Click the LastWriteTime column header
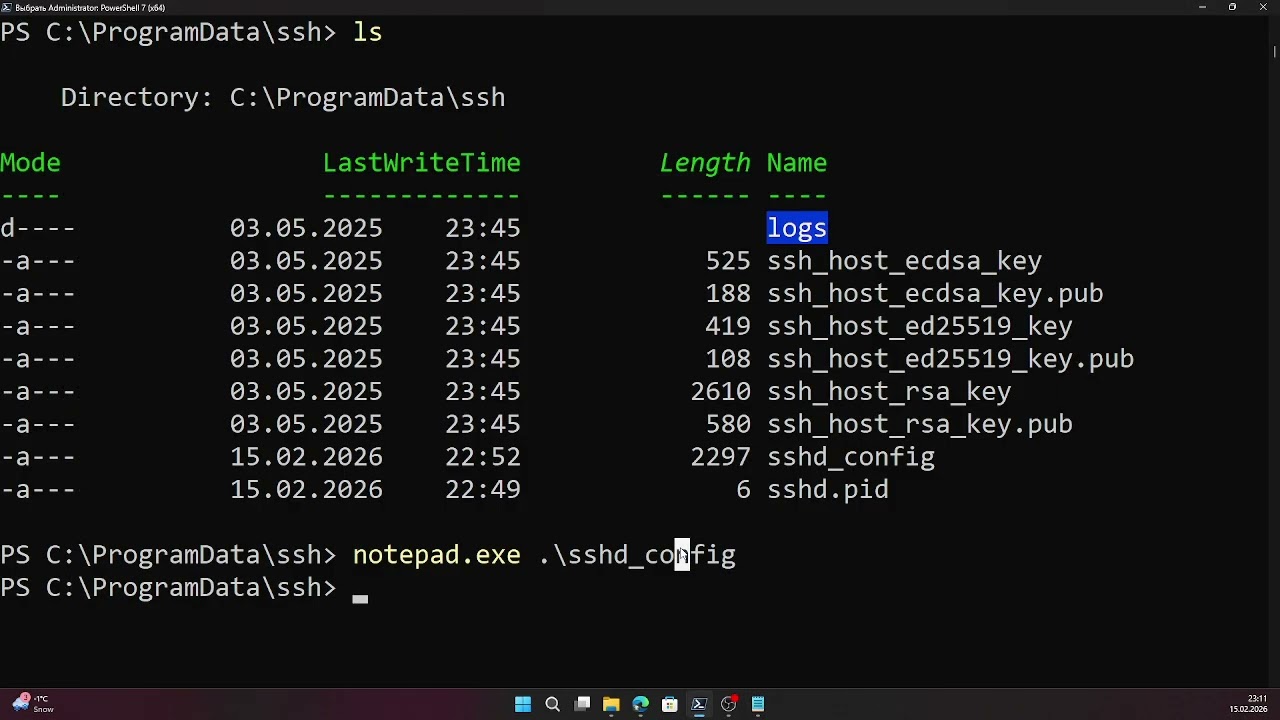 coord(421,163)
